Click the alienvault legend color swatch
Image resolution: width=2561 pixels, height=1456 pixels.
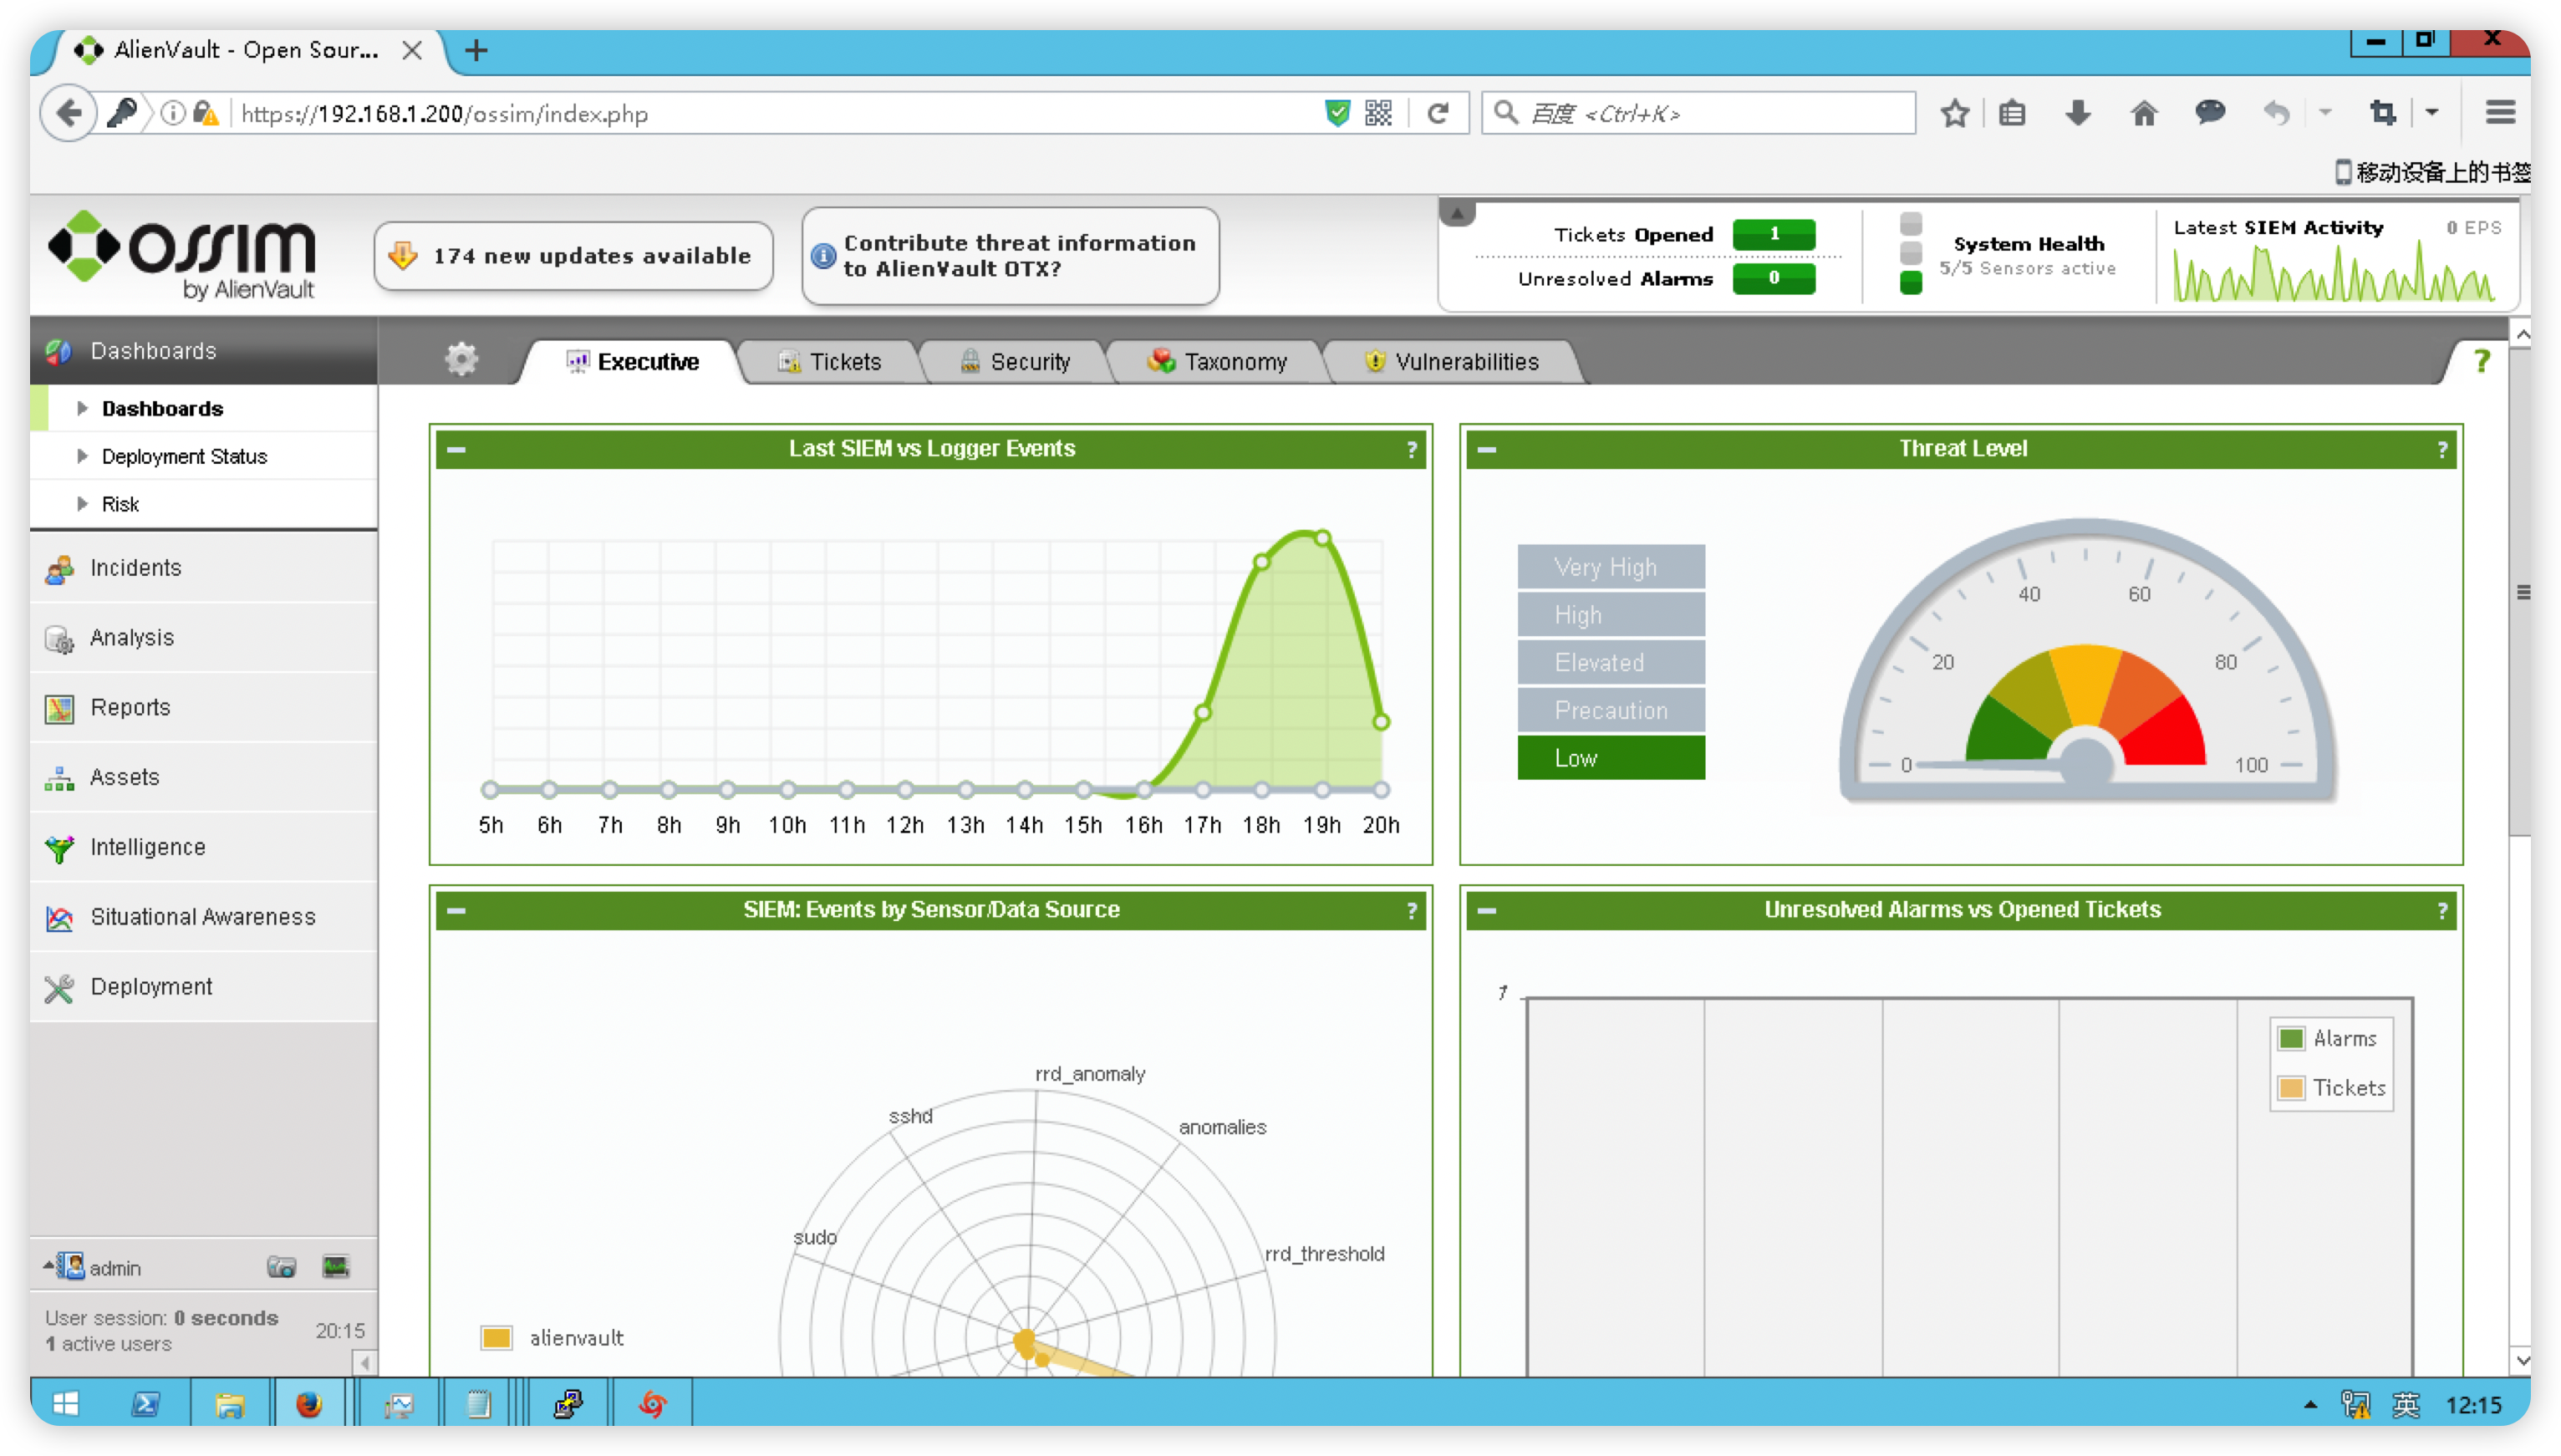click(x=496, y=1338)
